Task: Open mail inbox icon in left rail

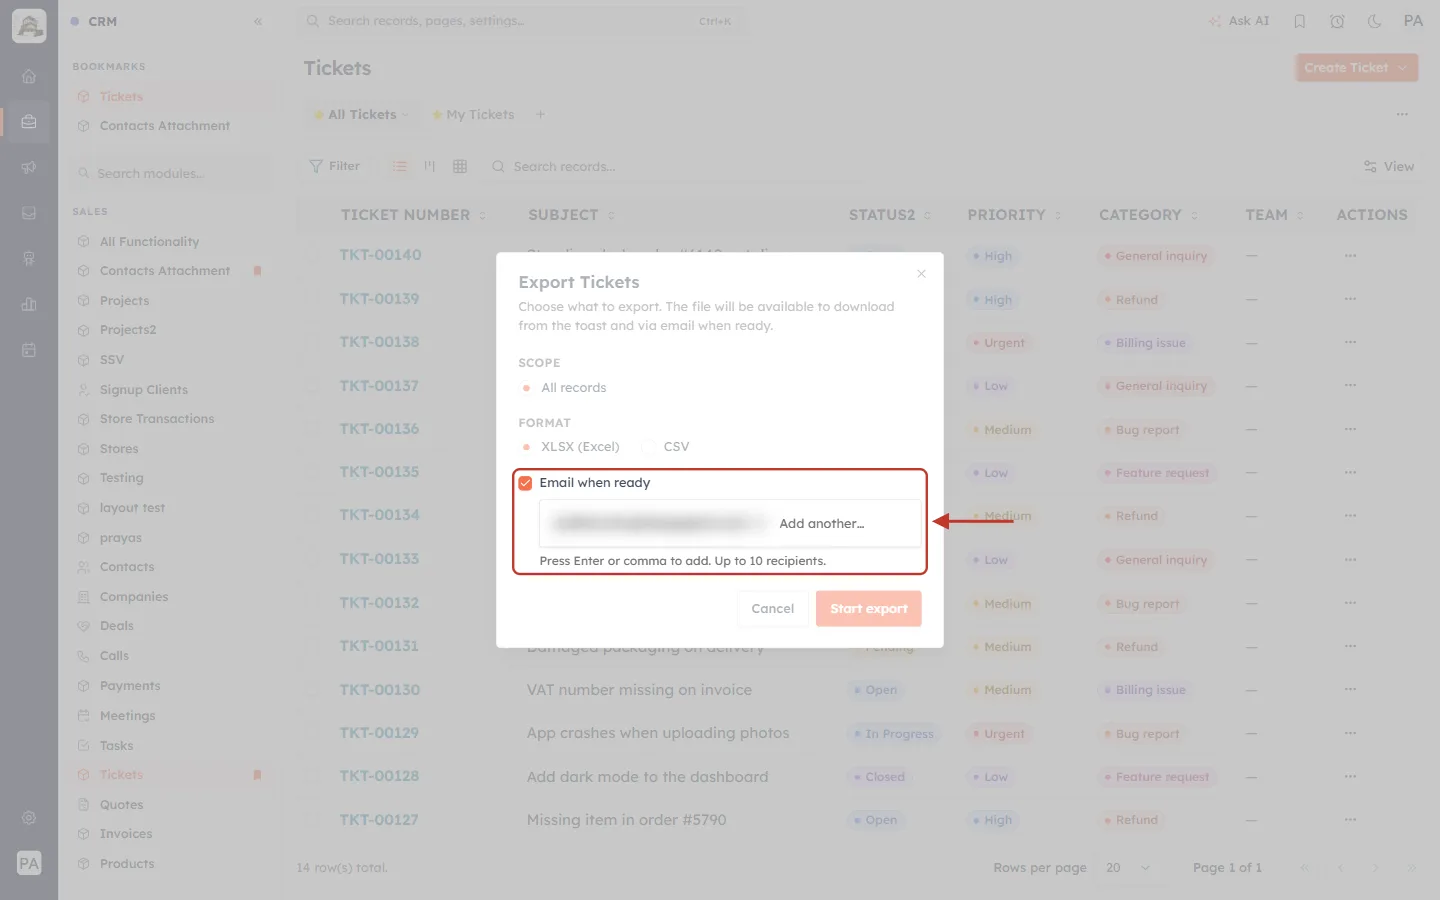Action: [x=29, y=213]
